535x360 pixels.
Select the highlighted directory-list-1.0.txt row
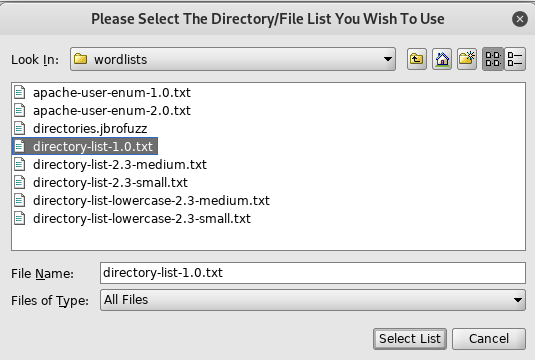(85, 146)
